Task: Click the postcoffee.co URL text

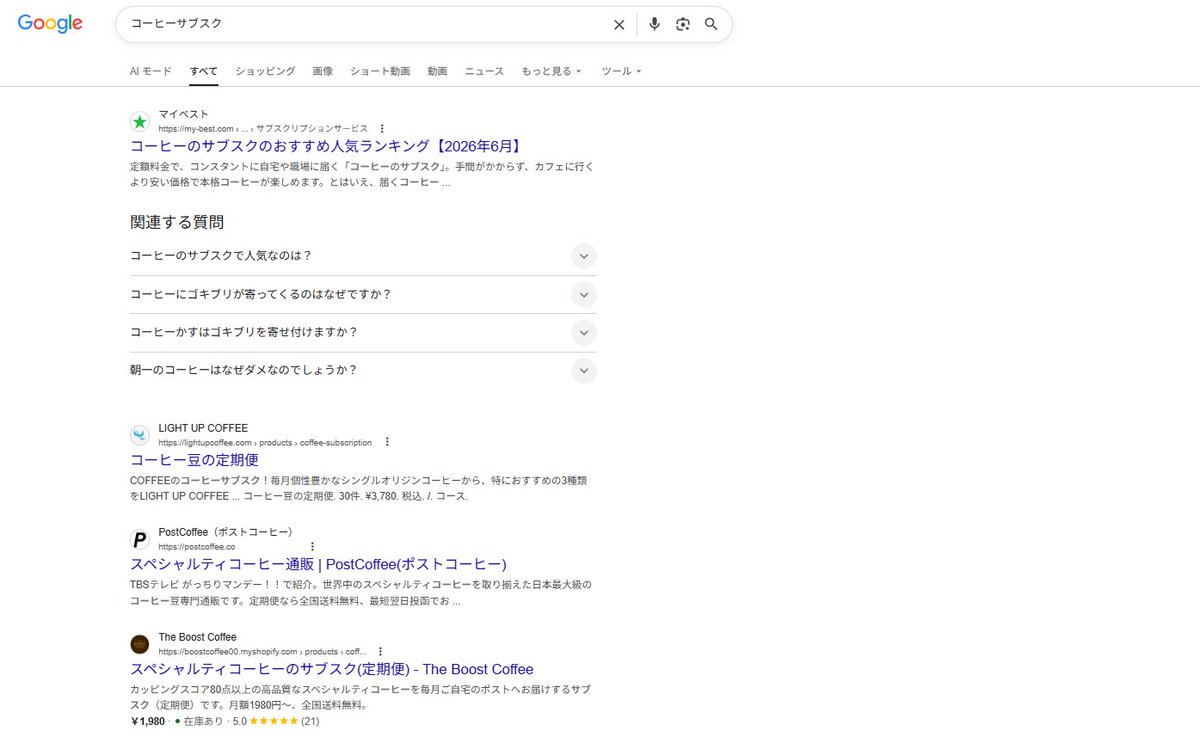Action: [x=197, y=547]
